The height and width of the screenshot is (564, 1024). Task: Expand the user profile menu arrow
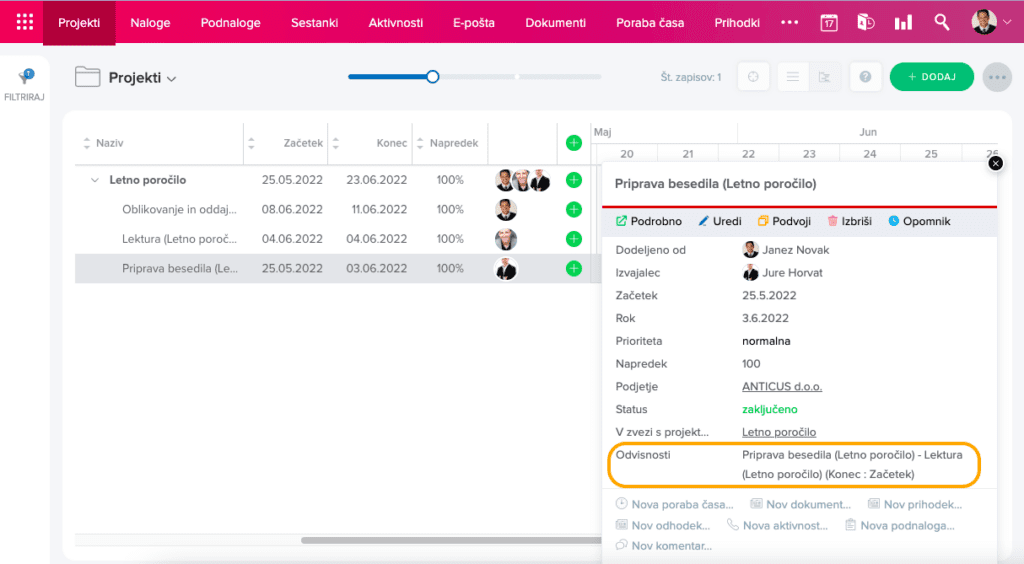1006,22
